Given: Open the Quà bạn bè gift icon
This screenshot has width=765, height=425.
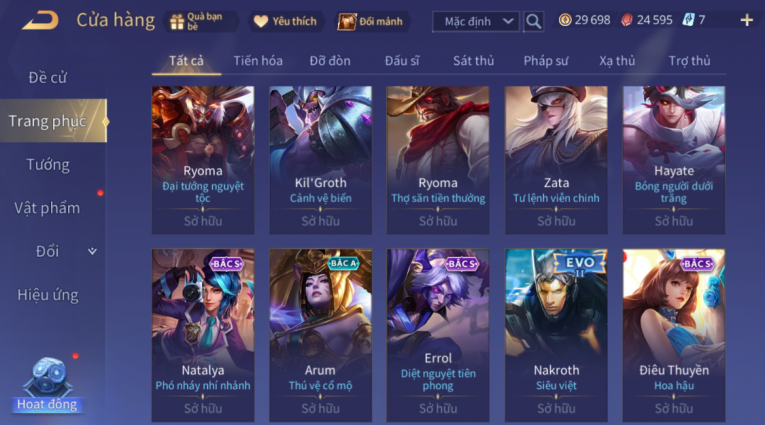Looking at the screenshot, I should pyautogui.click(x=177, y=21).
